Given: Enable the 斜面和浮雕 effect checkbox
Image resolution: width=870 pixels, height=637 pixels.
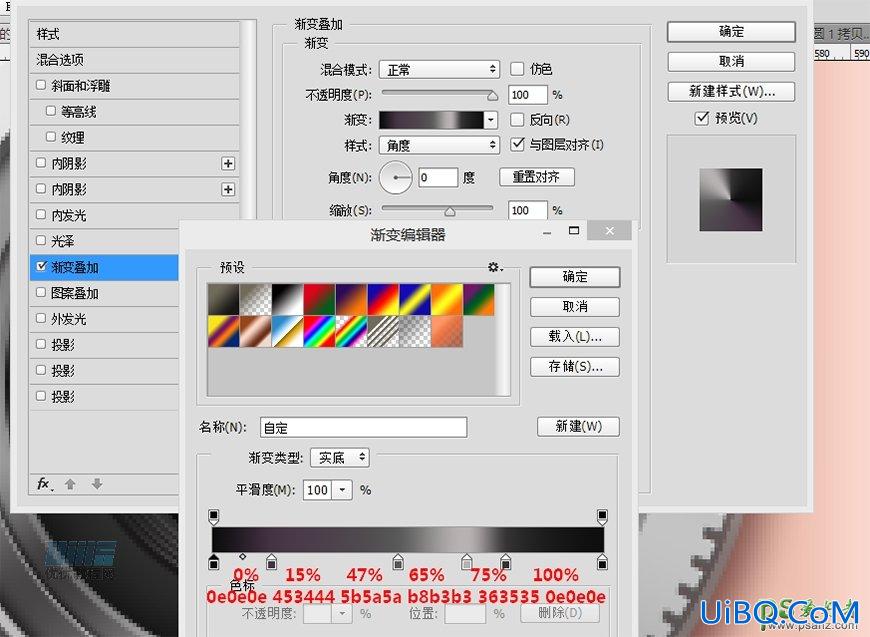Looking at the screenshot, I should click(41, 85).
